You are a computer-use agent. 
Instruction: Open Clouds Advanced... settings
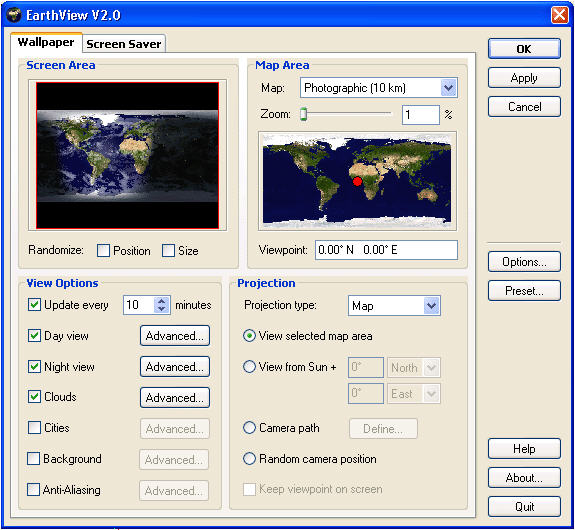tap(175, 398)
